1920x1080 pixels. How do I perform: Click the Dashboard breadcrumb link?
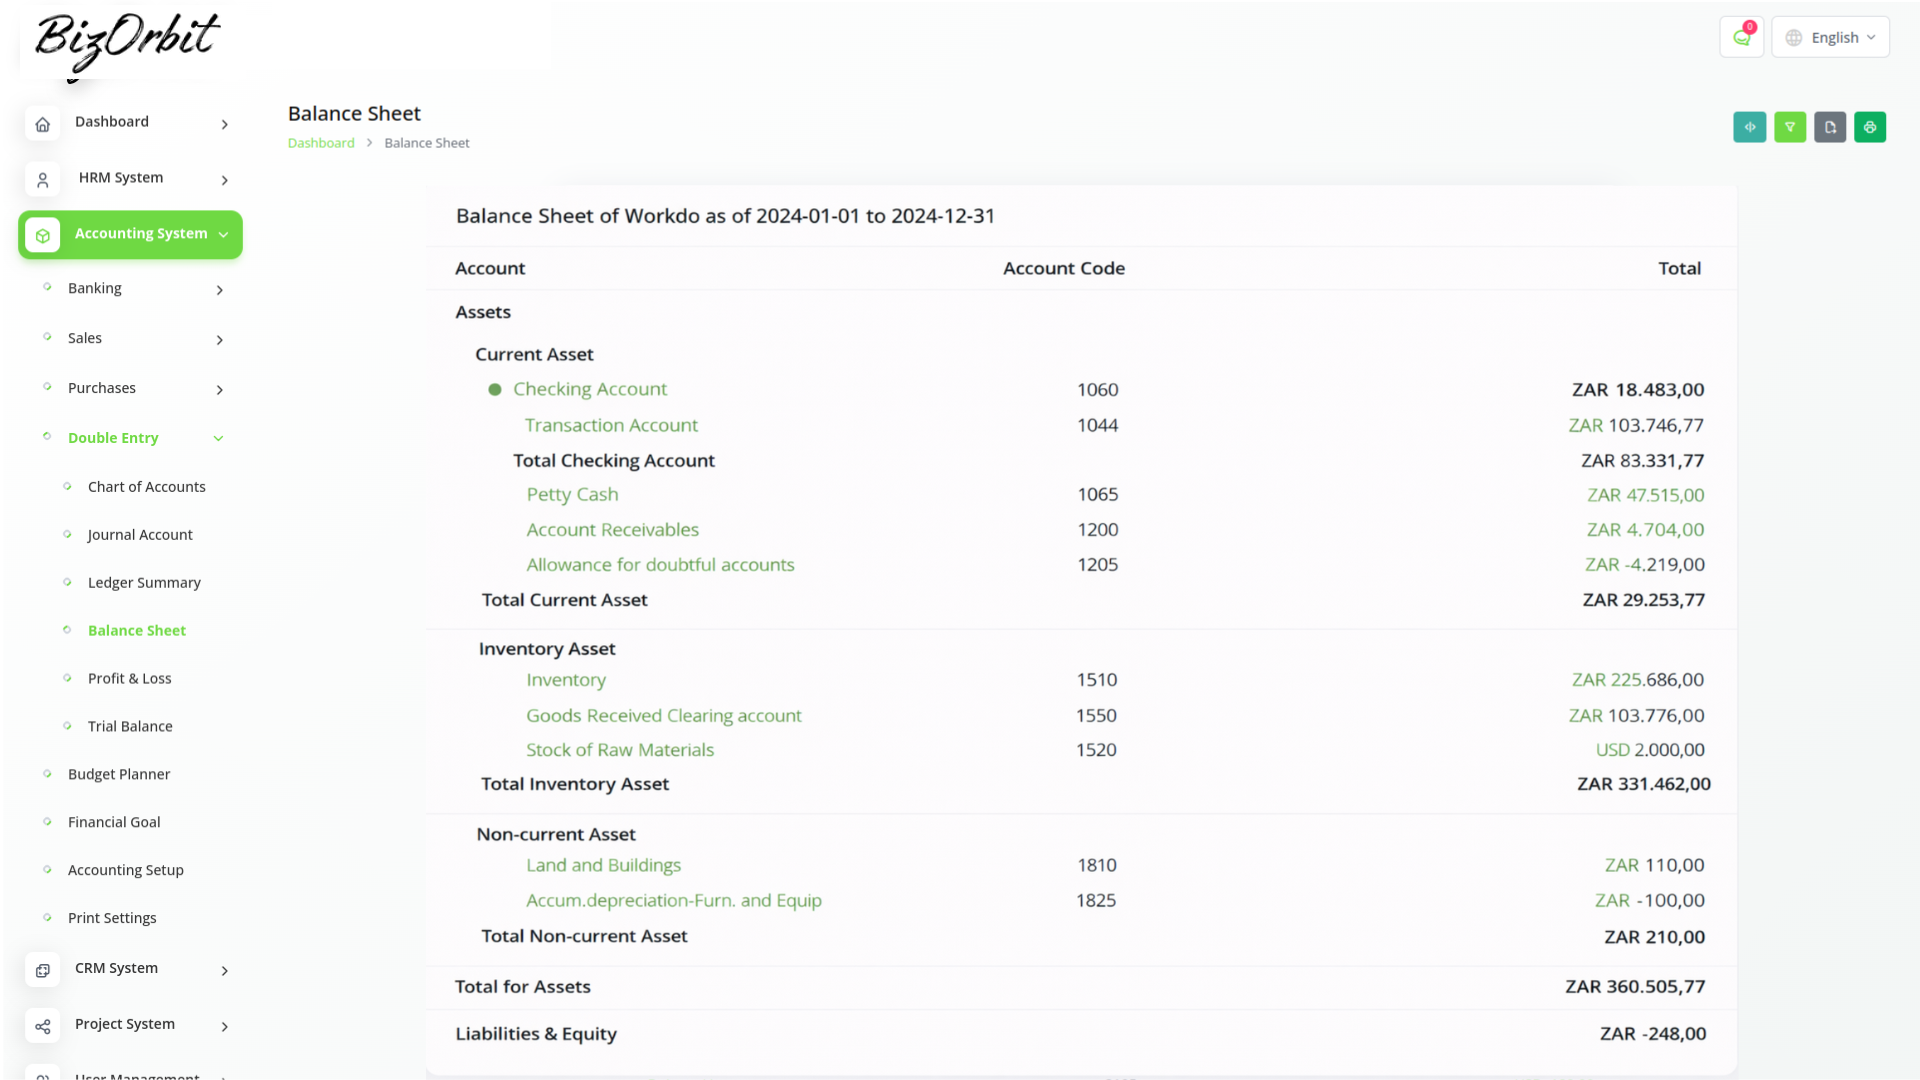click(321, 143)
